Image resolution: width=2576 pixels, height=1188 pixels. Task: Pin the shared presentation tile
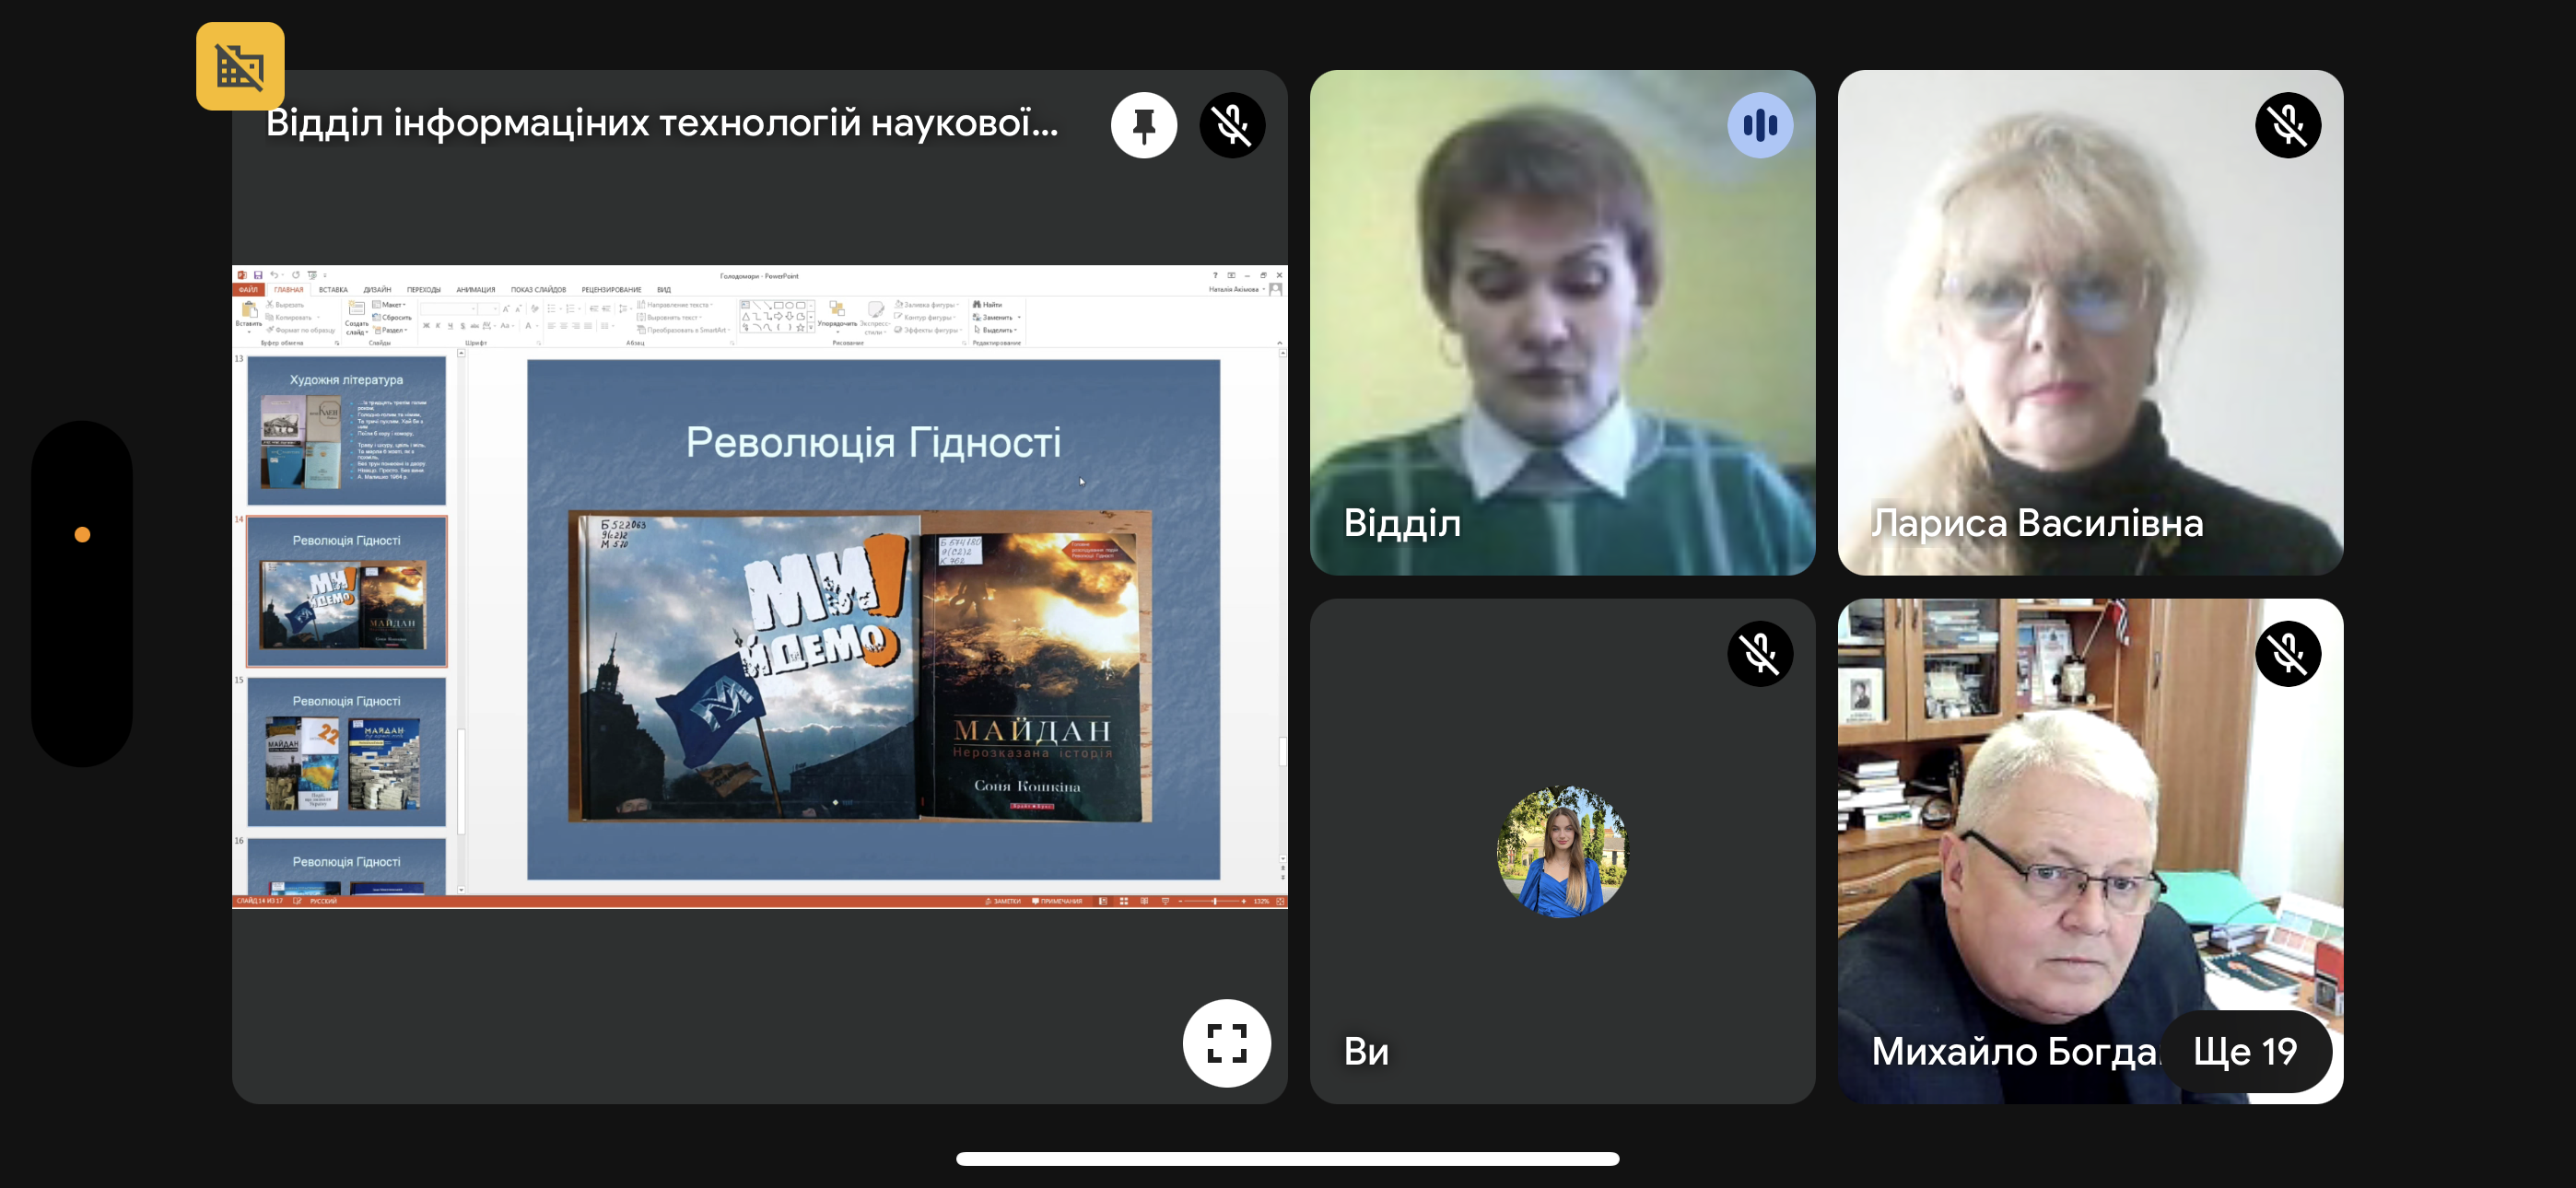coord(1143,125)
